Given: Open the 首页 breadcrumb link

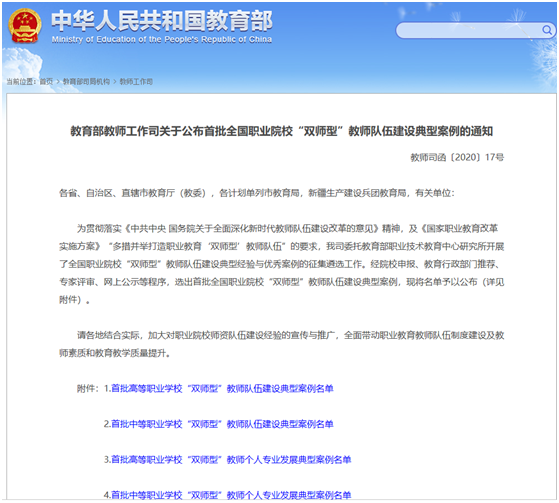Looking at the screenshot, I should pyautogui.click(x=46, y=82).
